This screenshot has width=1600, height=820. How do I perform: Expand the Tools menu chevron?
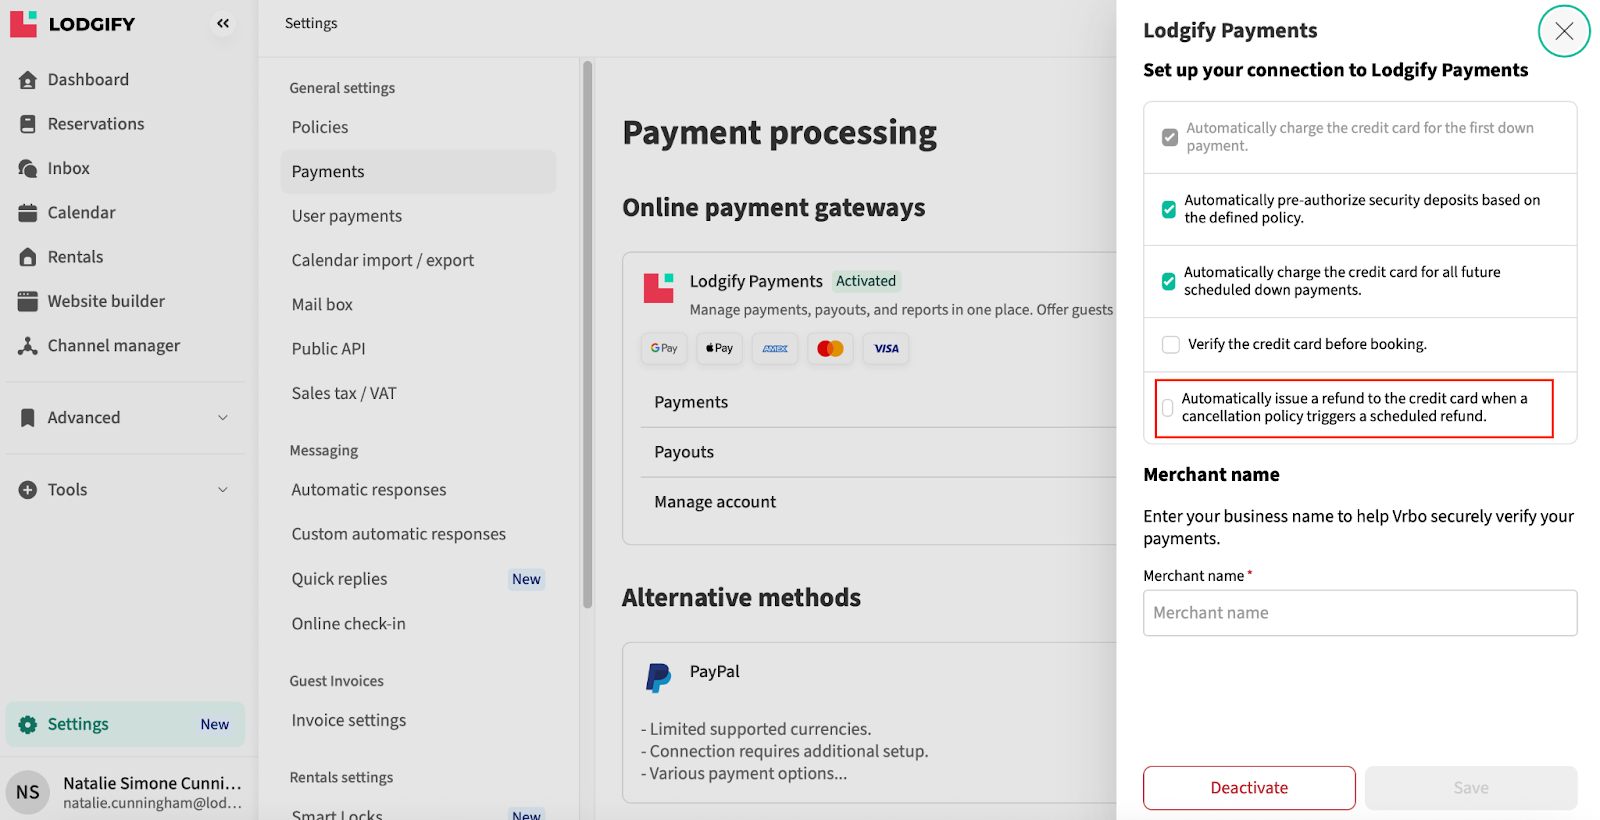pos(223,490)
